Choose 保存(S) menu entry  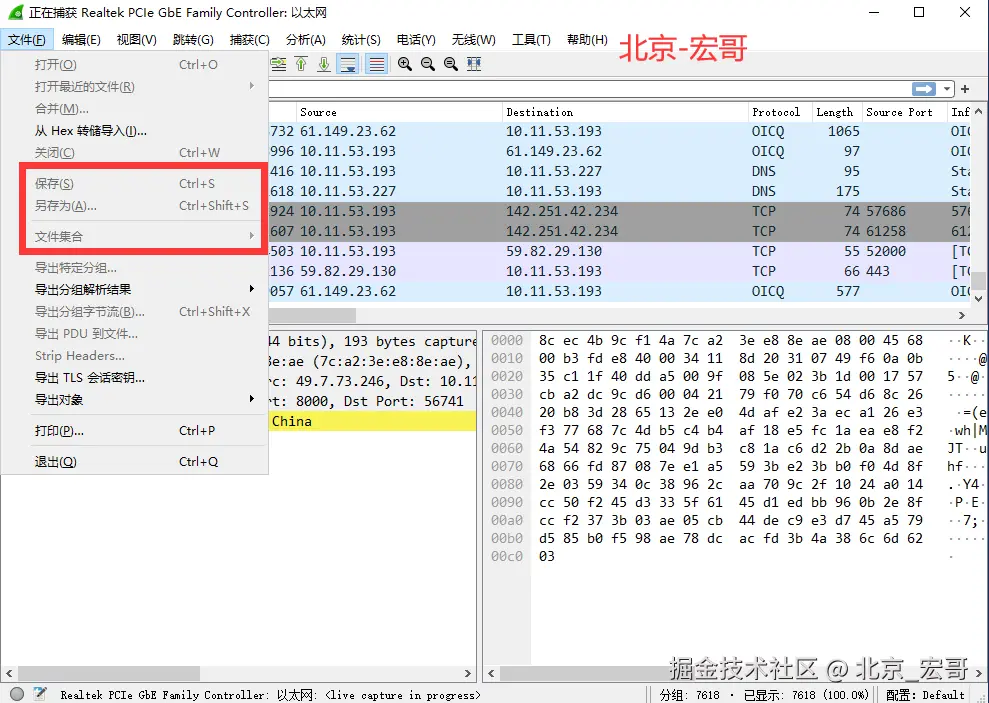point(135,183)
